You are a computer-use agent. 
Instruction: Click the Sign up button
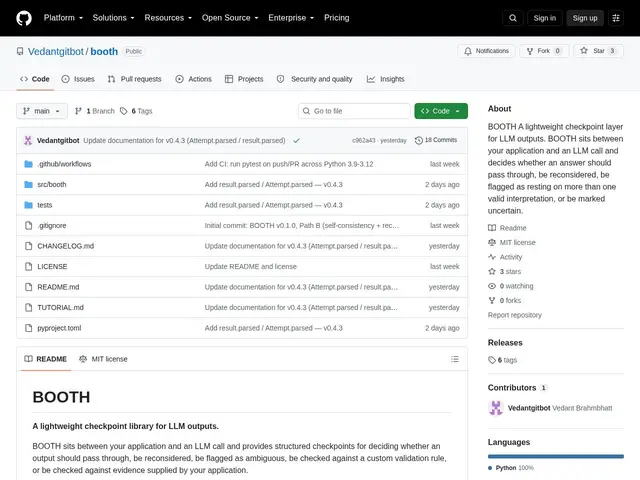point(584,18)
